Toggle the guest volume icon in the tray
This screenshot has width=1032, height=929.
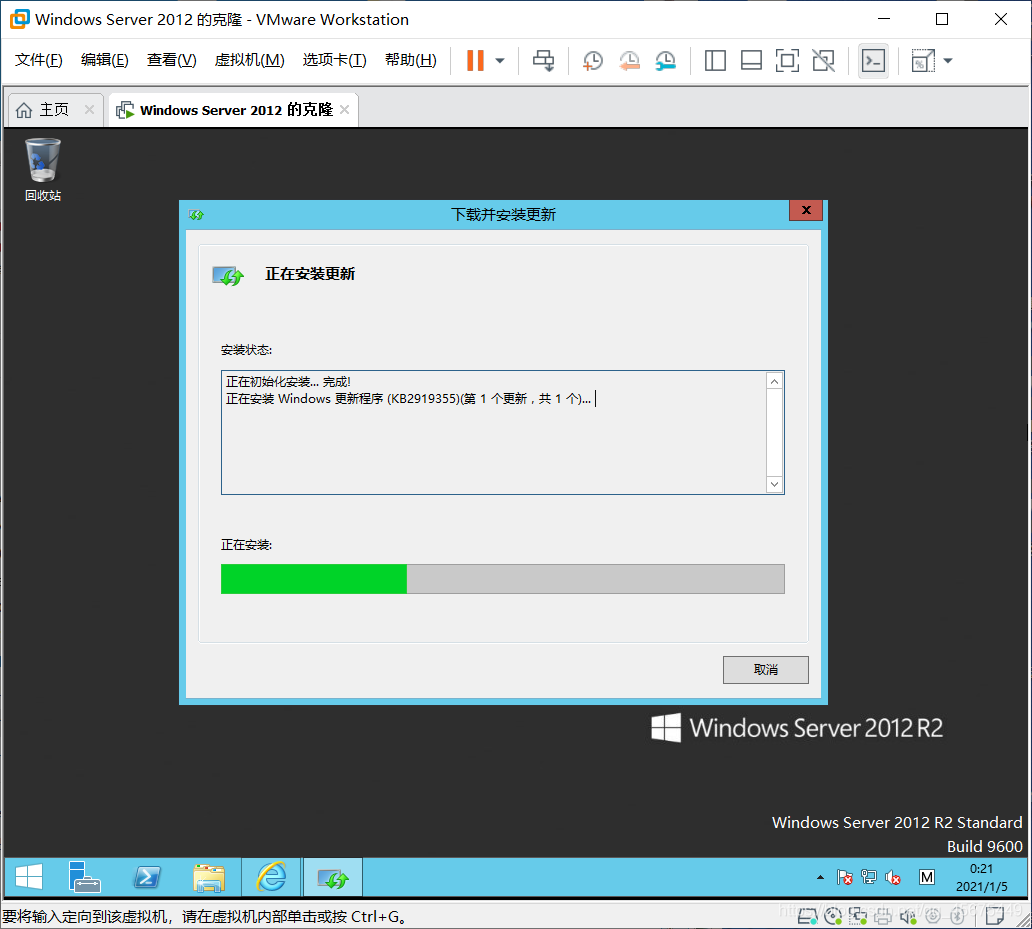893,877
